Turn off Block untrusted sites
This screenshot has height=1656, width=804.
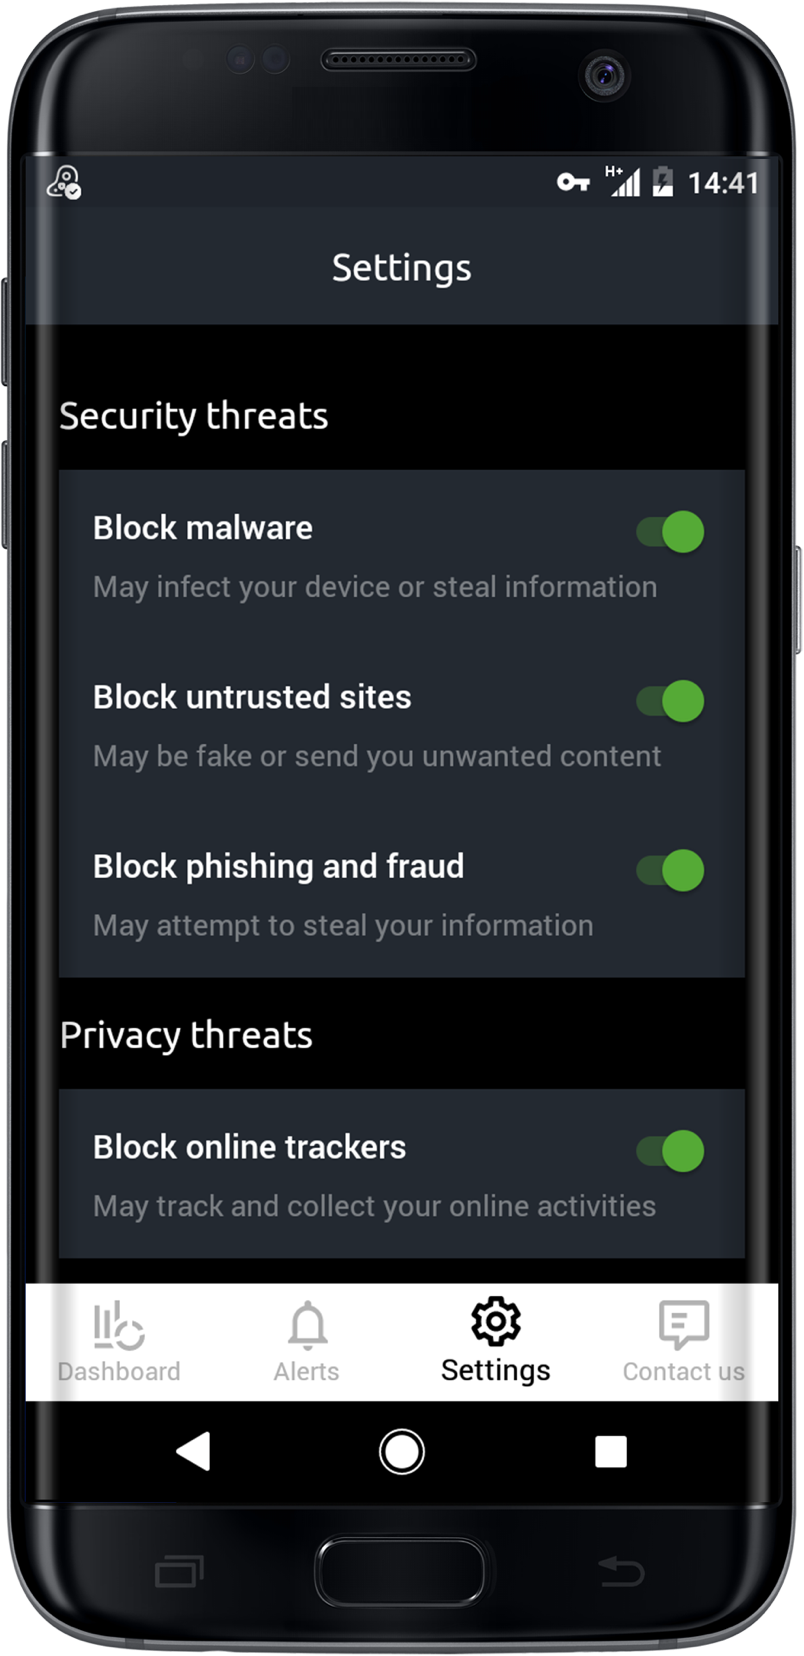[x=672, y=702]
